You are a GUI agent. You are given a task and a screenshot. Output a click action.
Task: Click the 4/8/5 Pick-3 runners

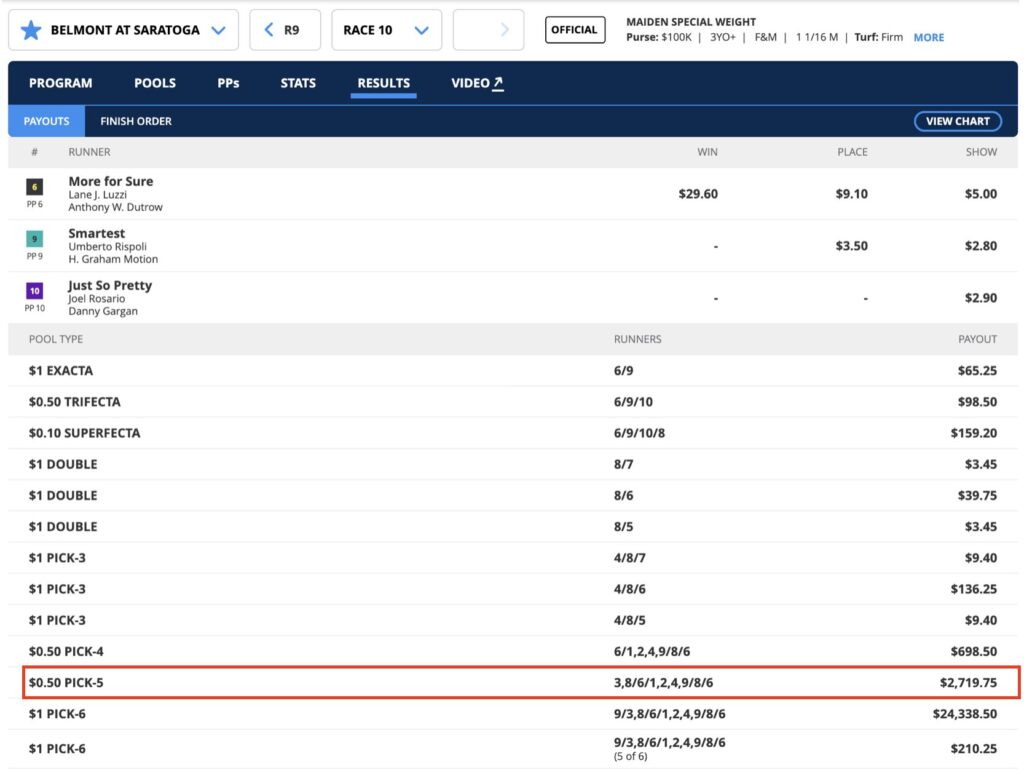pos(630,620)
